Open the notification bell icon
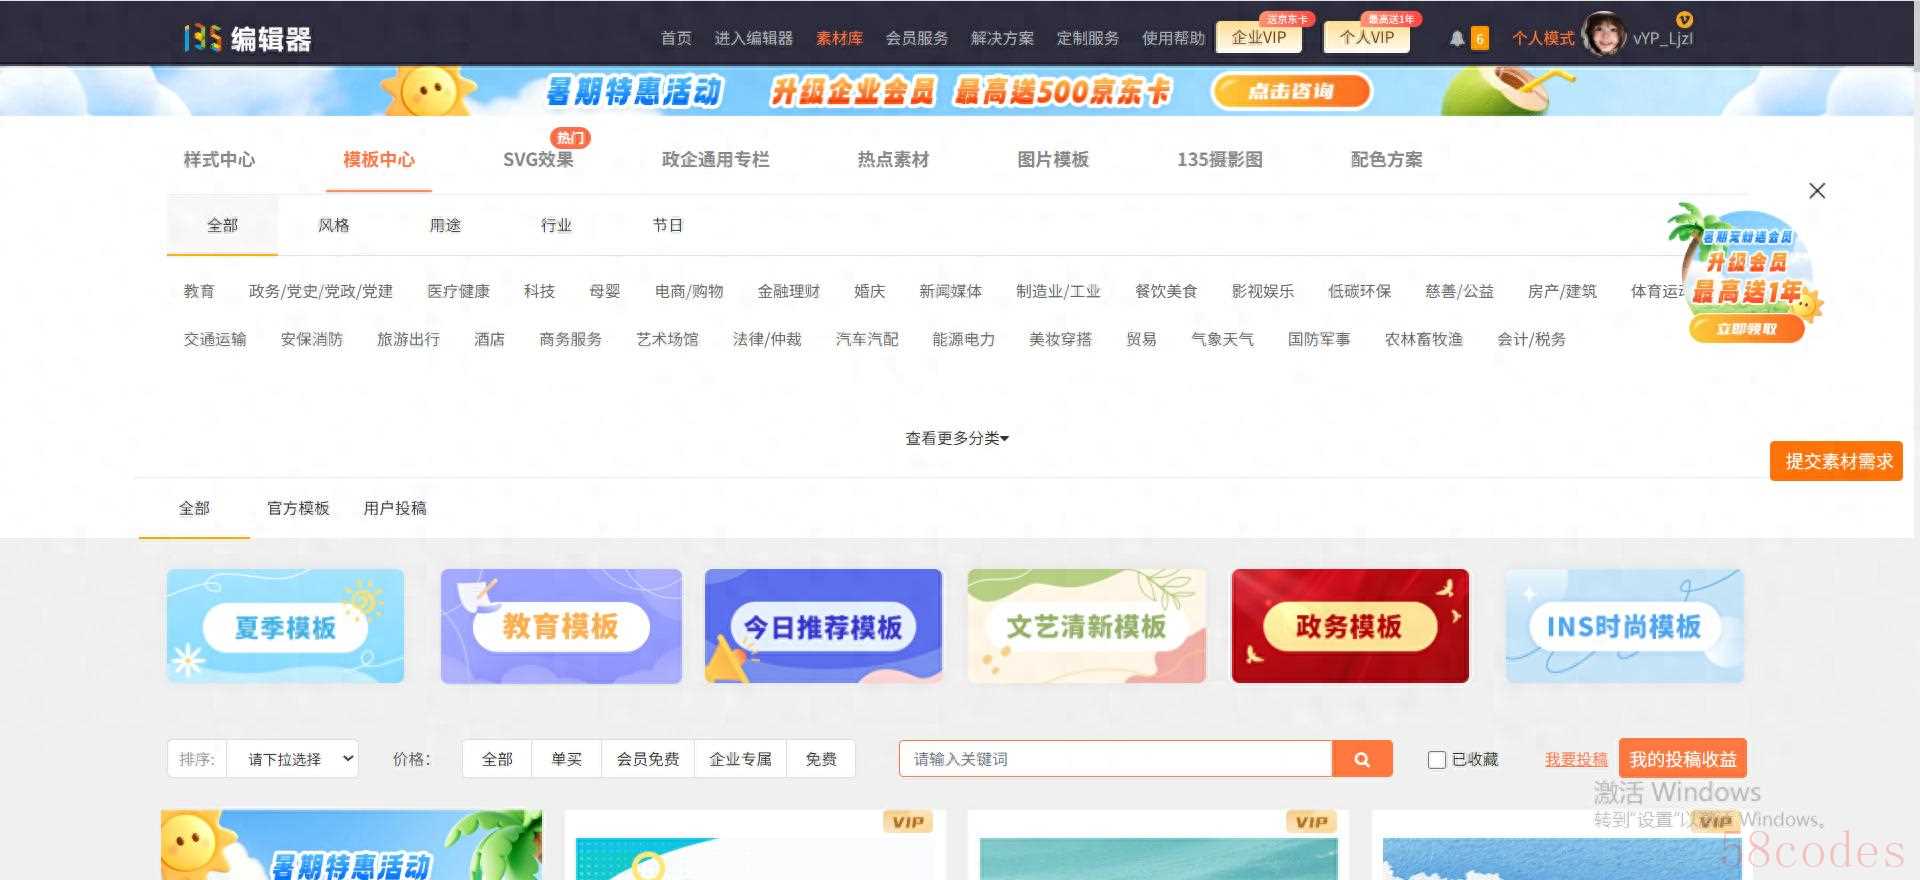This screenshot has width=1920, height=880. (x=1457, y=38)
